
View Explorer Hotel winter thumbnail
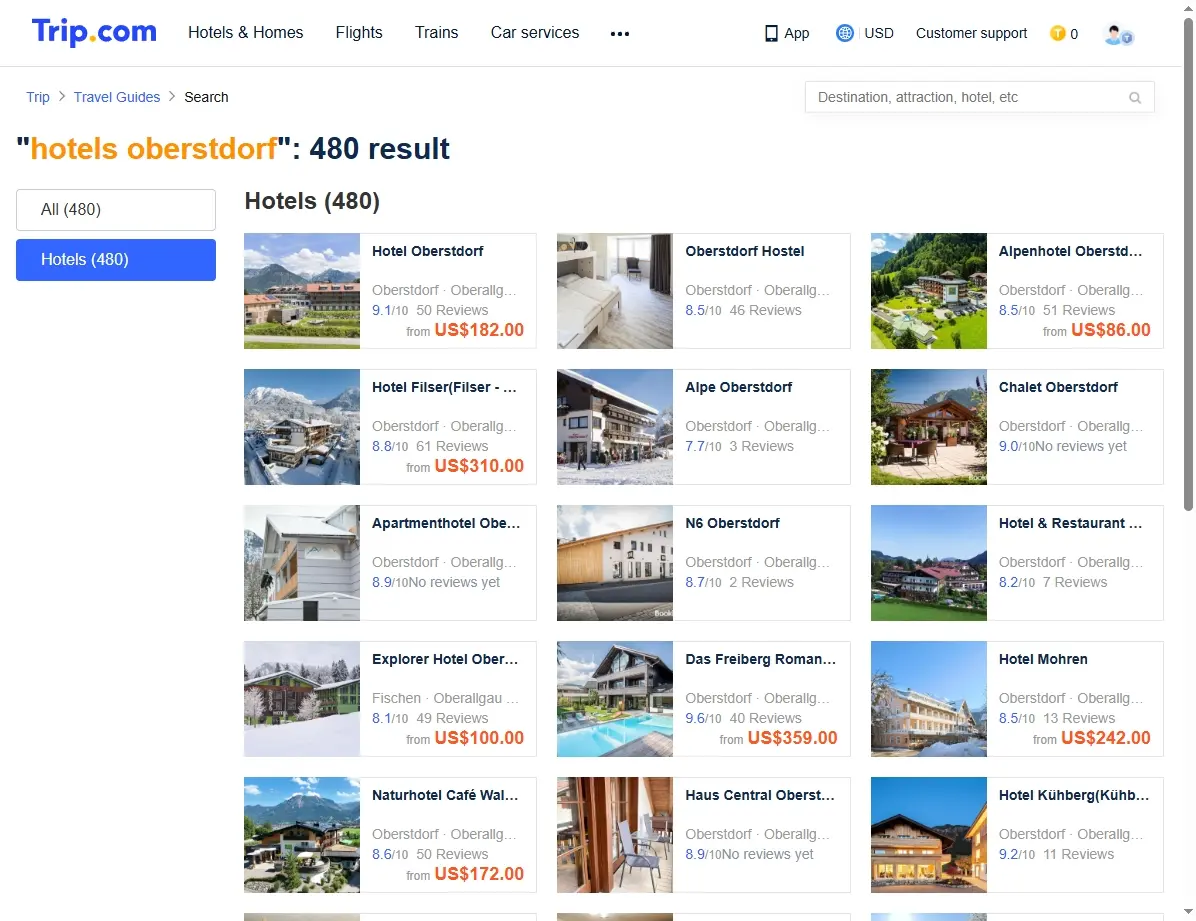302,698
